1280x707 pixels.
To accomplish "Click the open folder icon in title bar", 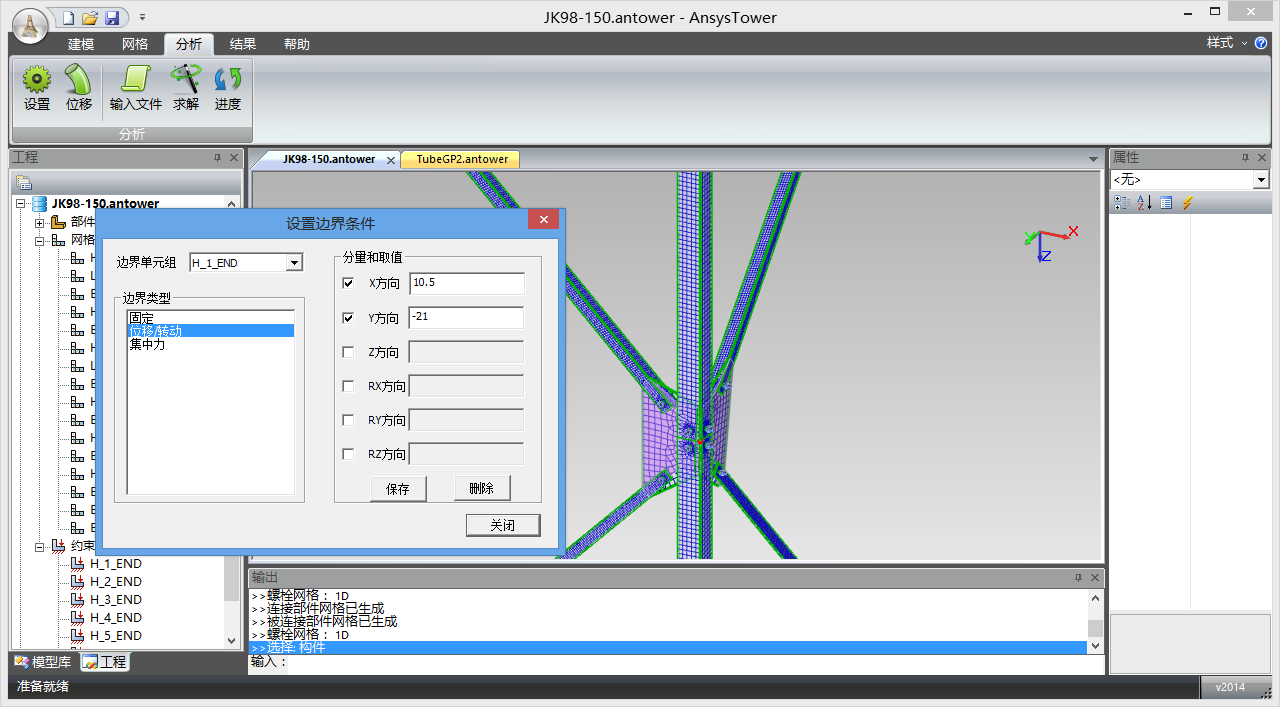I will (x=90, y=18).
